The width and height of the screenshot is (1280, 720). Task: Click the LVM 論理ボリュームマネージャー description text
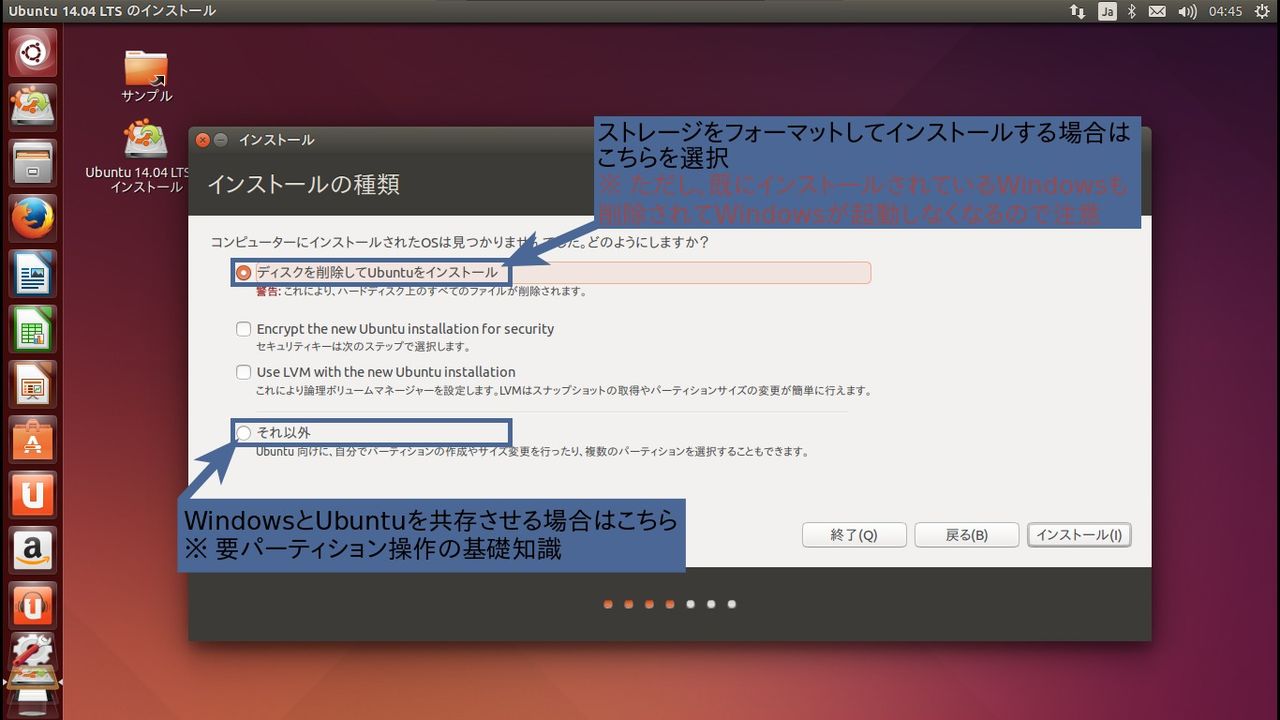click(564, 391)
